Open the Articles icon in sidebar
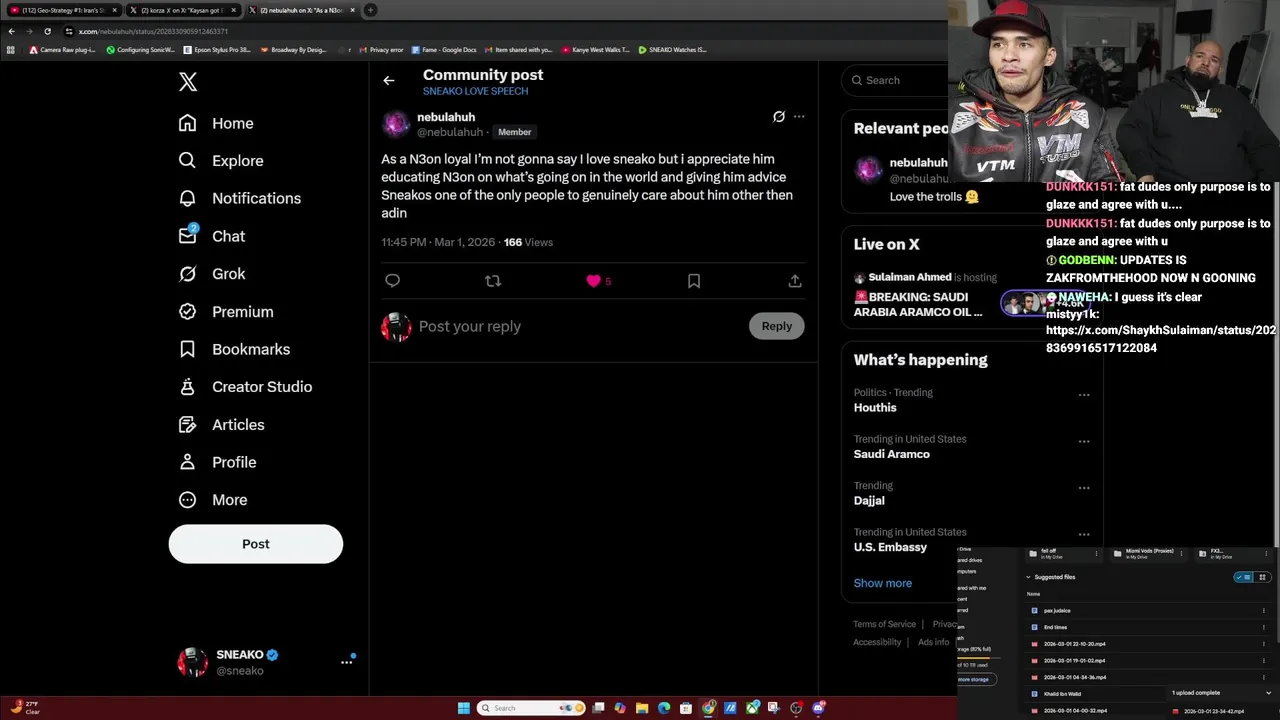 click(x=187, y=425)
